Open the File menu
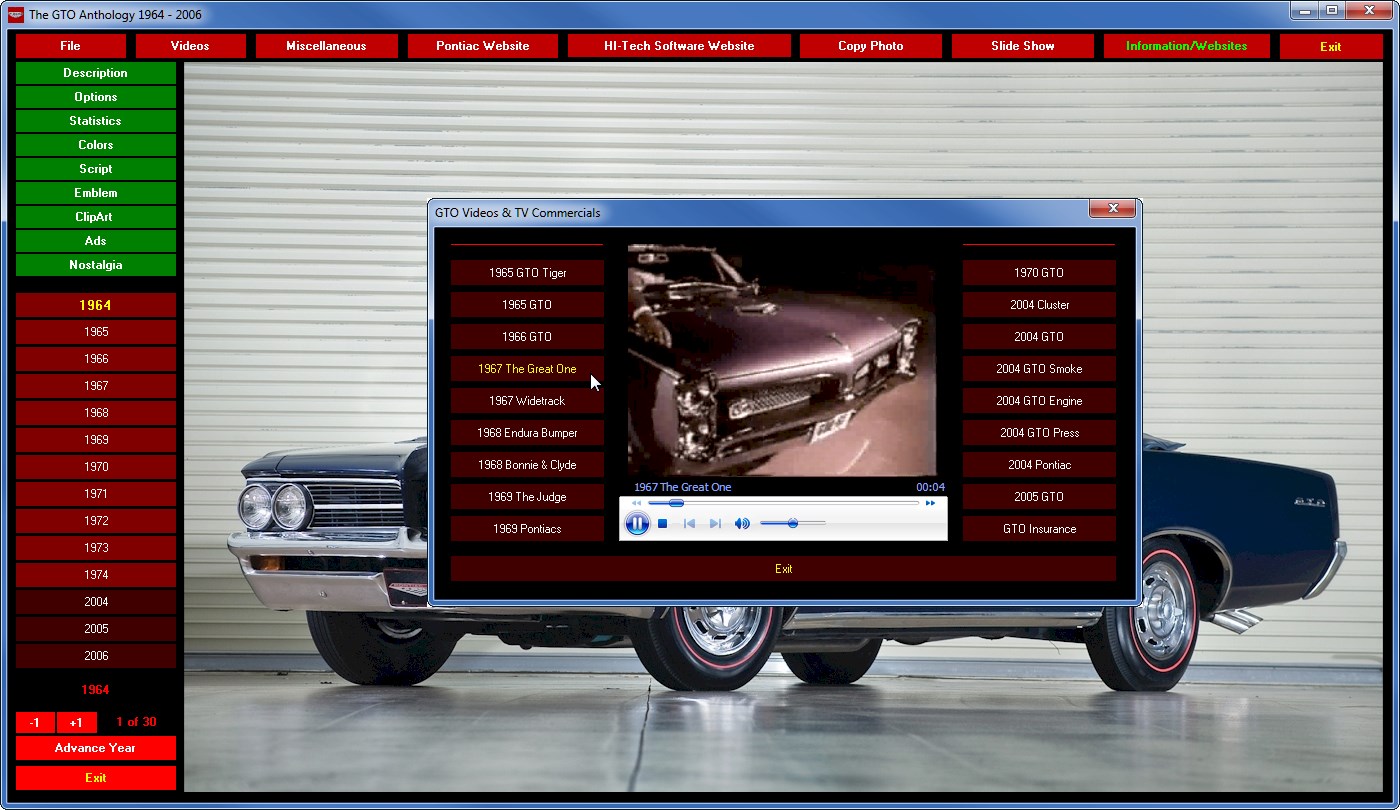This screenshot has height=810, width=1400. [70, 46]
